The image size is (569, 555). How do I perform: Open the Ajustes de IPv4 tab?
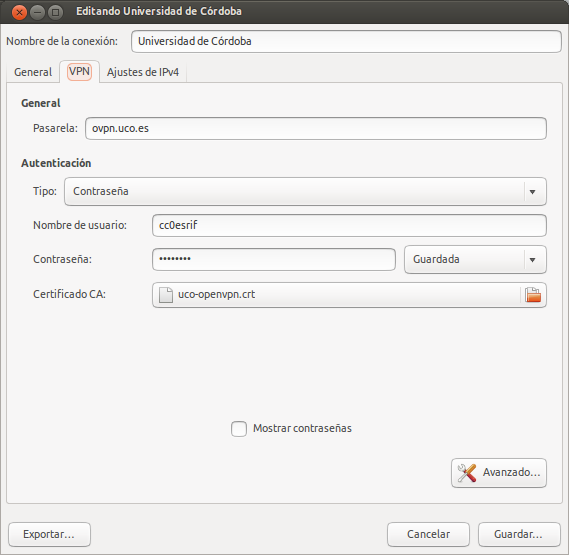143,72
